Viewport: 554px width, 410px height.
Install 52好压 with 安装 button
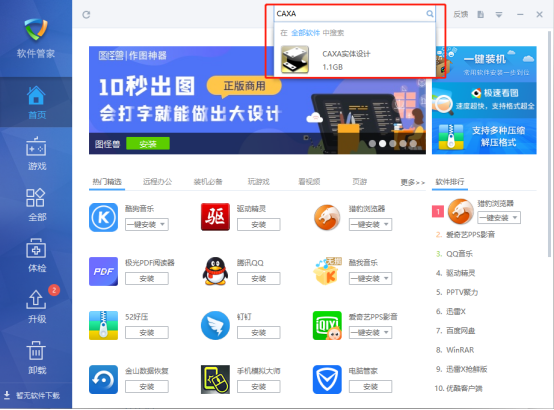(x=147, y=333)
